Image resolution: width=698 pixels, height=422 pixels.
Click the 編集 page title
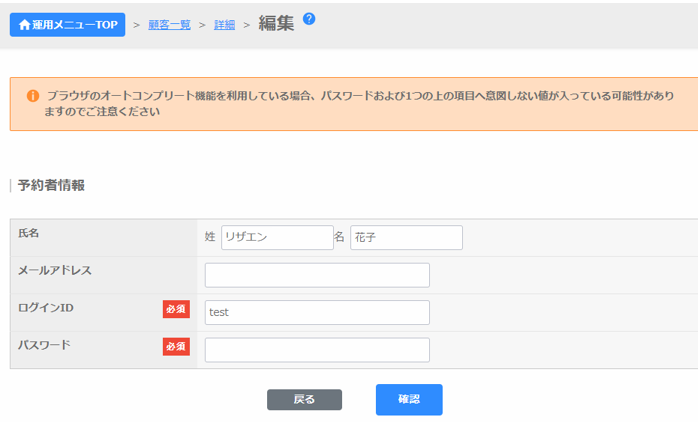click(276, 23)
